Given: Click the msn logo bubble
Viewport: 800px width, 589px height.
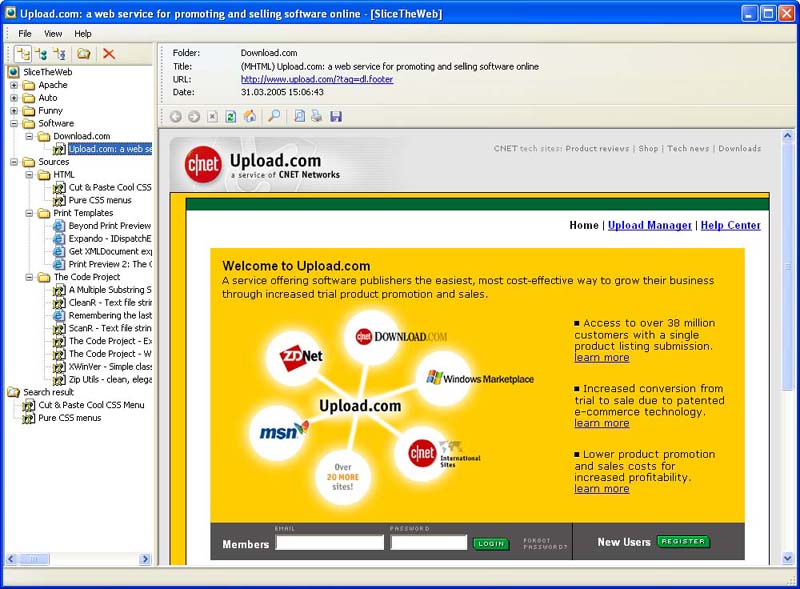Looking at the screenshot, I should coord(277,433).
